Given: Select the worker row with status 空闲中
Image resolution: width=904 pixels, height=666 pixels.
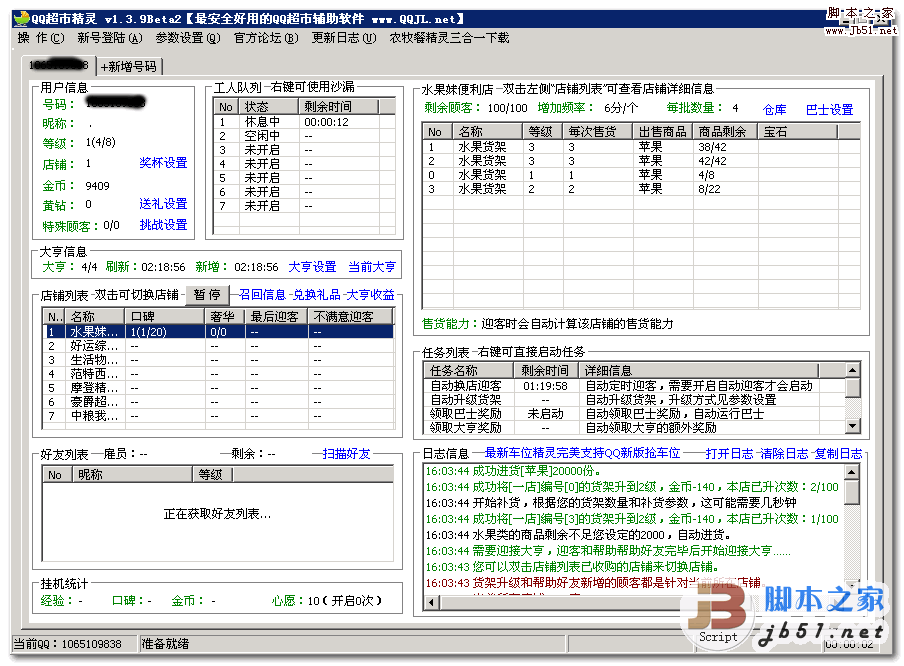Looking at the screenshot, I should coord(304,136).
